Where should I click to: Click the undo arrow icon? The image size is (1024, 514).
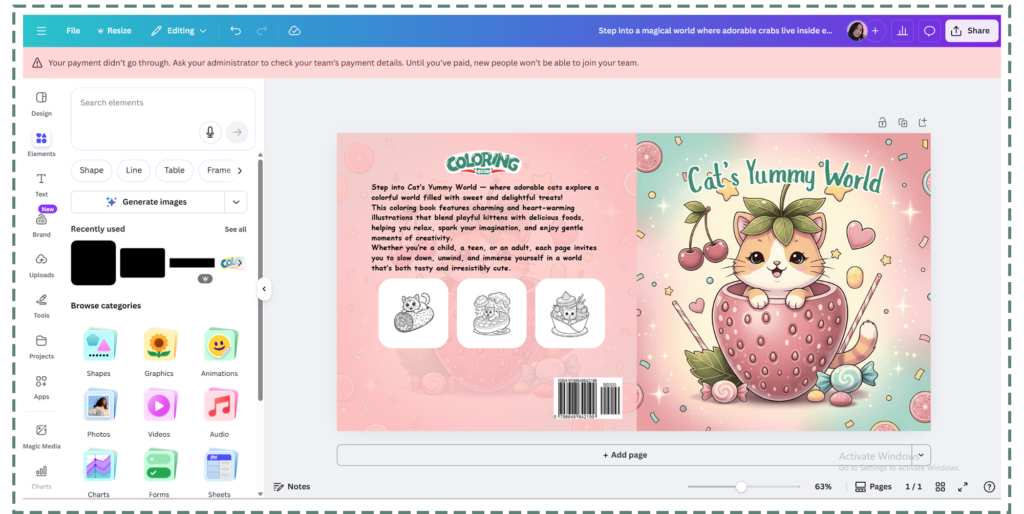click(x=235, y=31)
